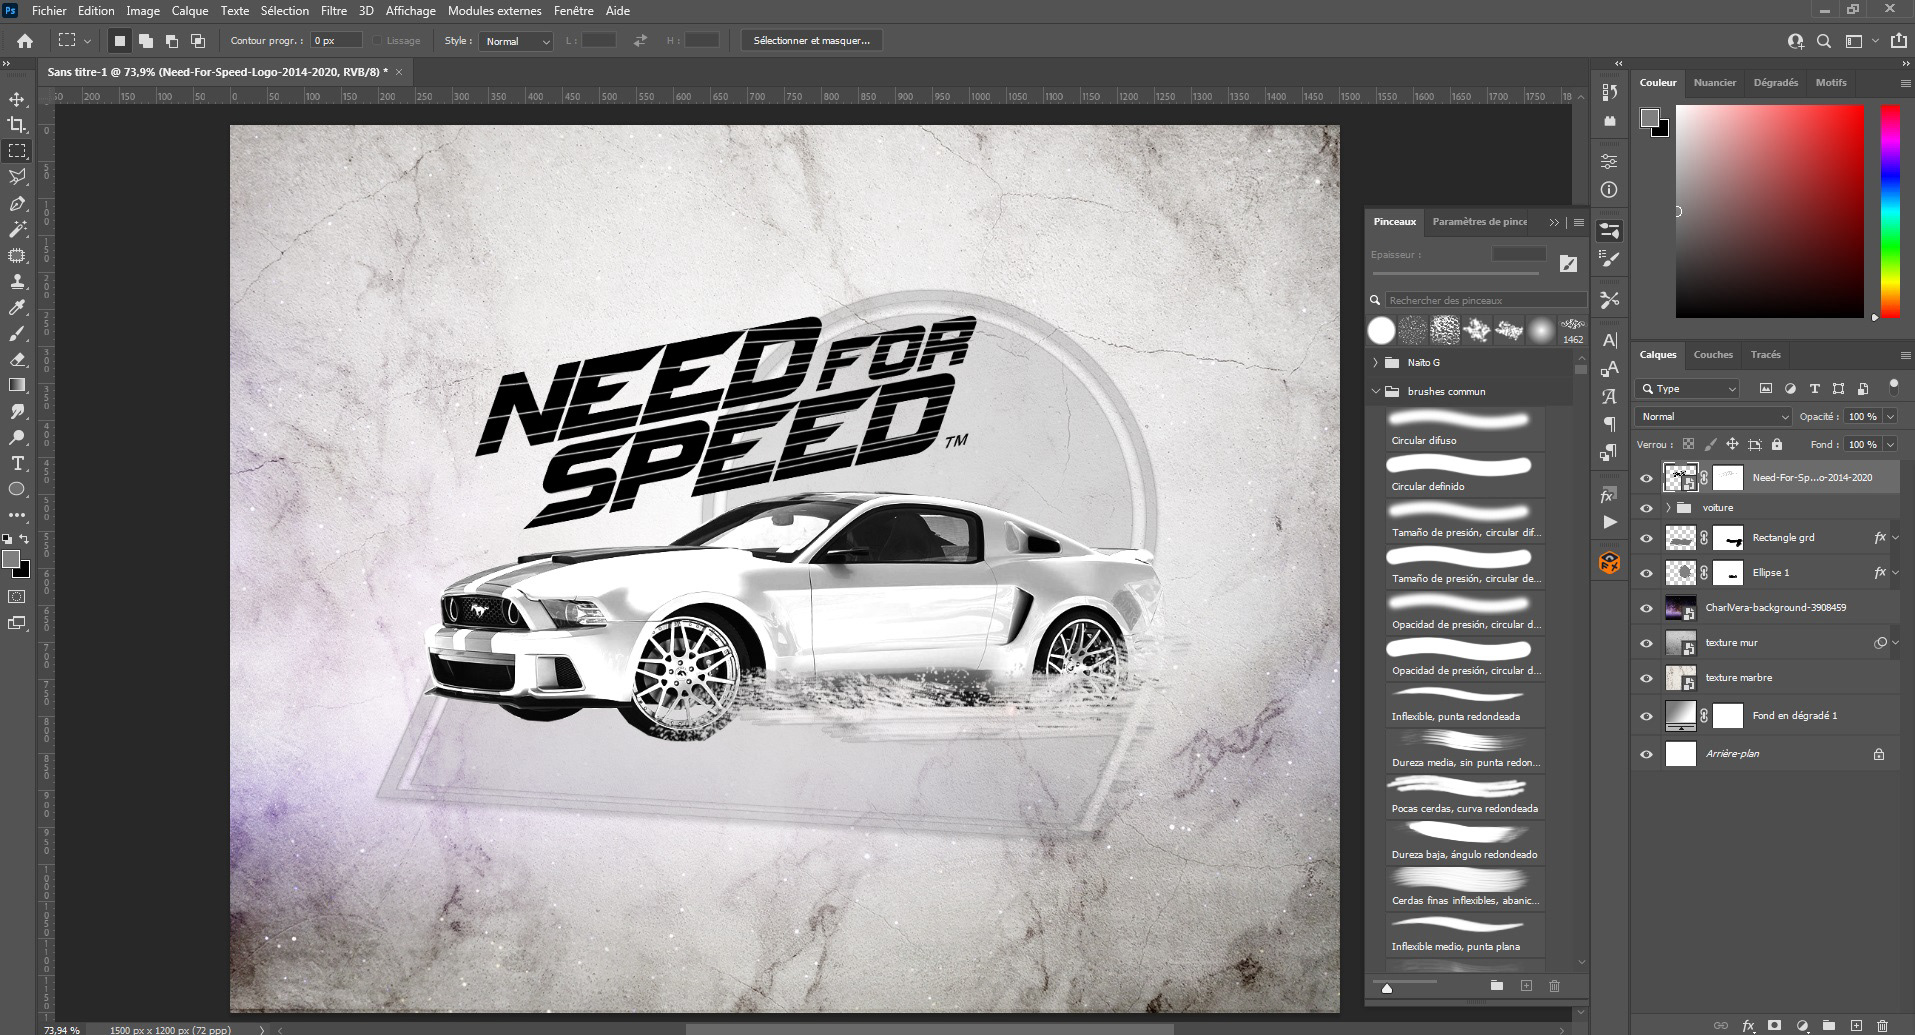Hide the Ellipse 1 layer

point(1646,573)
